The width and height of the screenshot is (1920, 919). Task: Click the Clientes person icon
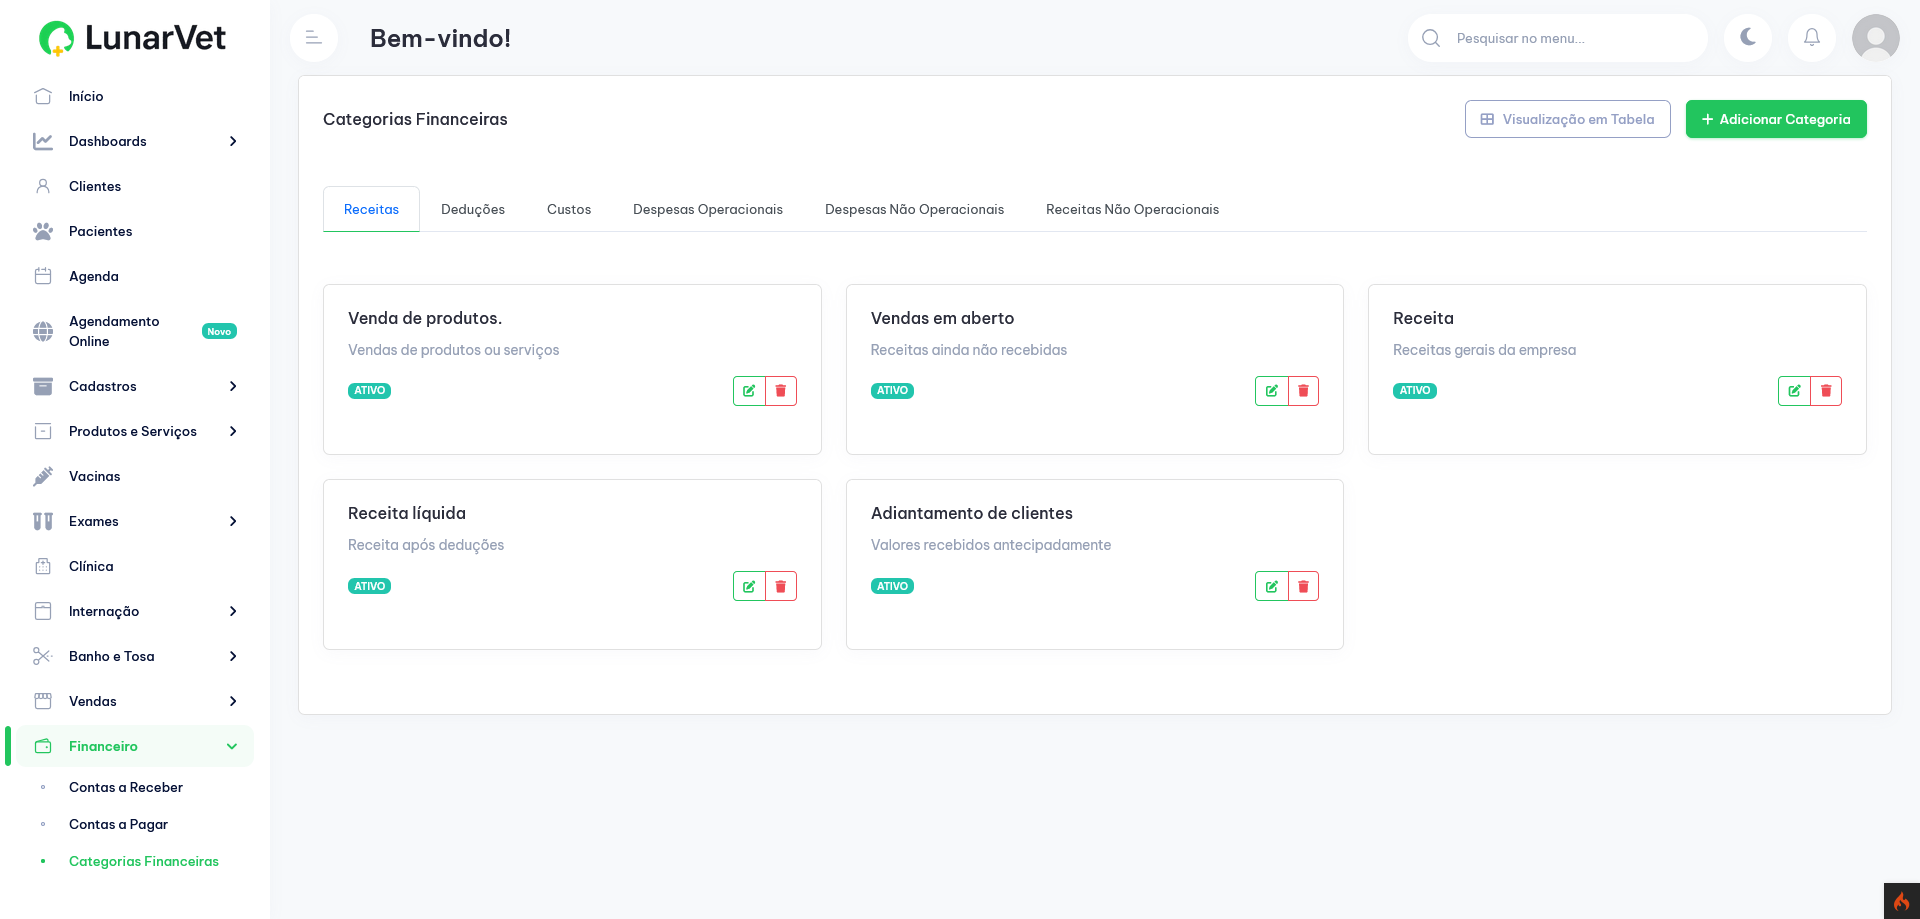click(x=43, y=186)
